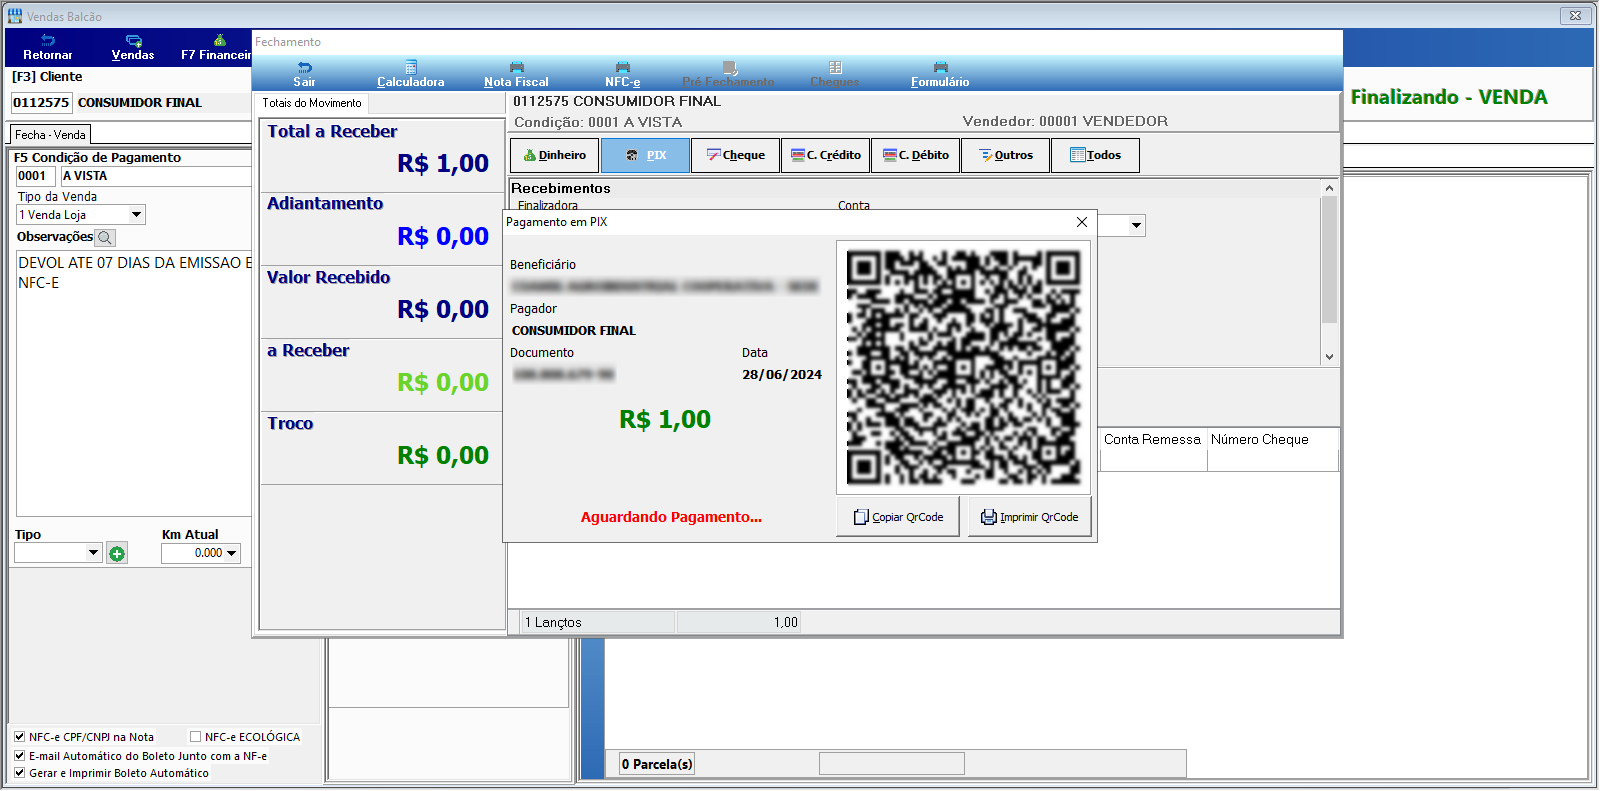Open Km Atual dropdown

coord(232,553)
